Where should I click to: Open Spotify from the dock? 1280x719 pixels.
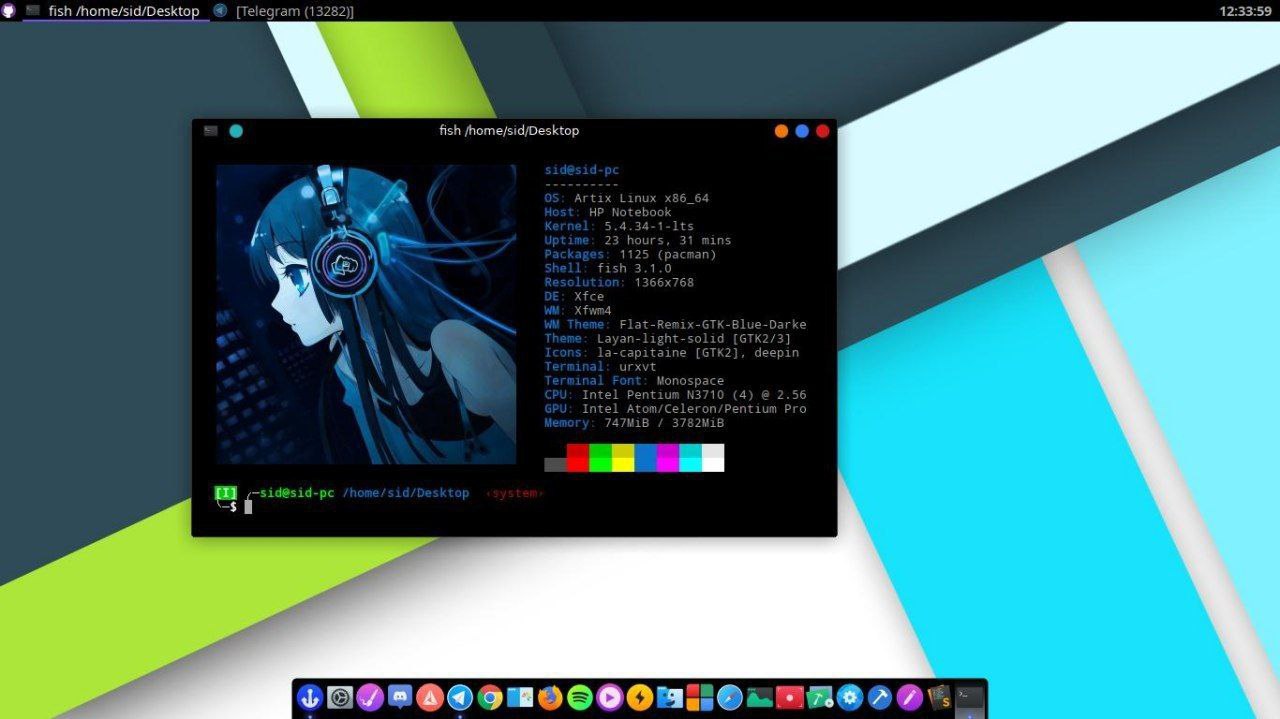580,697
